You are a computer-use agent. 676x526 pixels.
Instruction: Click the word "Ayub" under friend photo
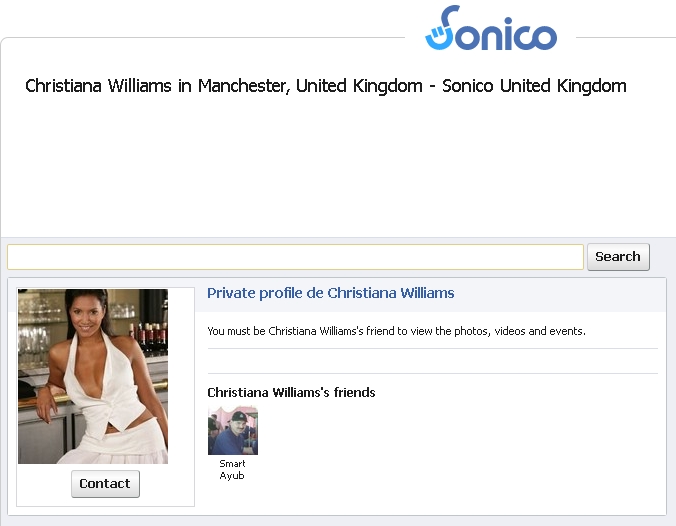click(232, 476)
